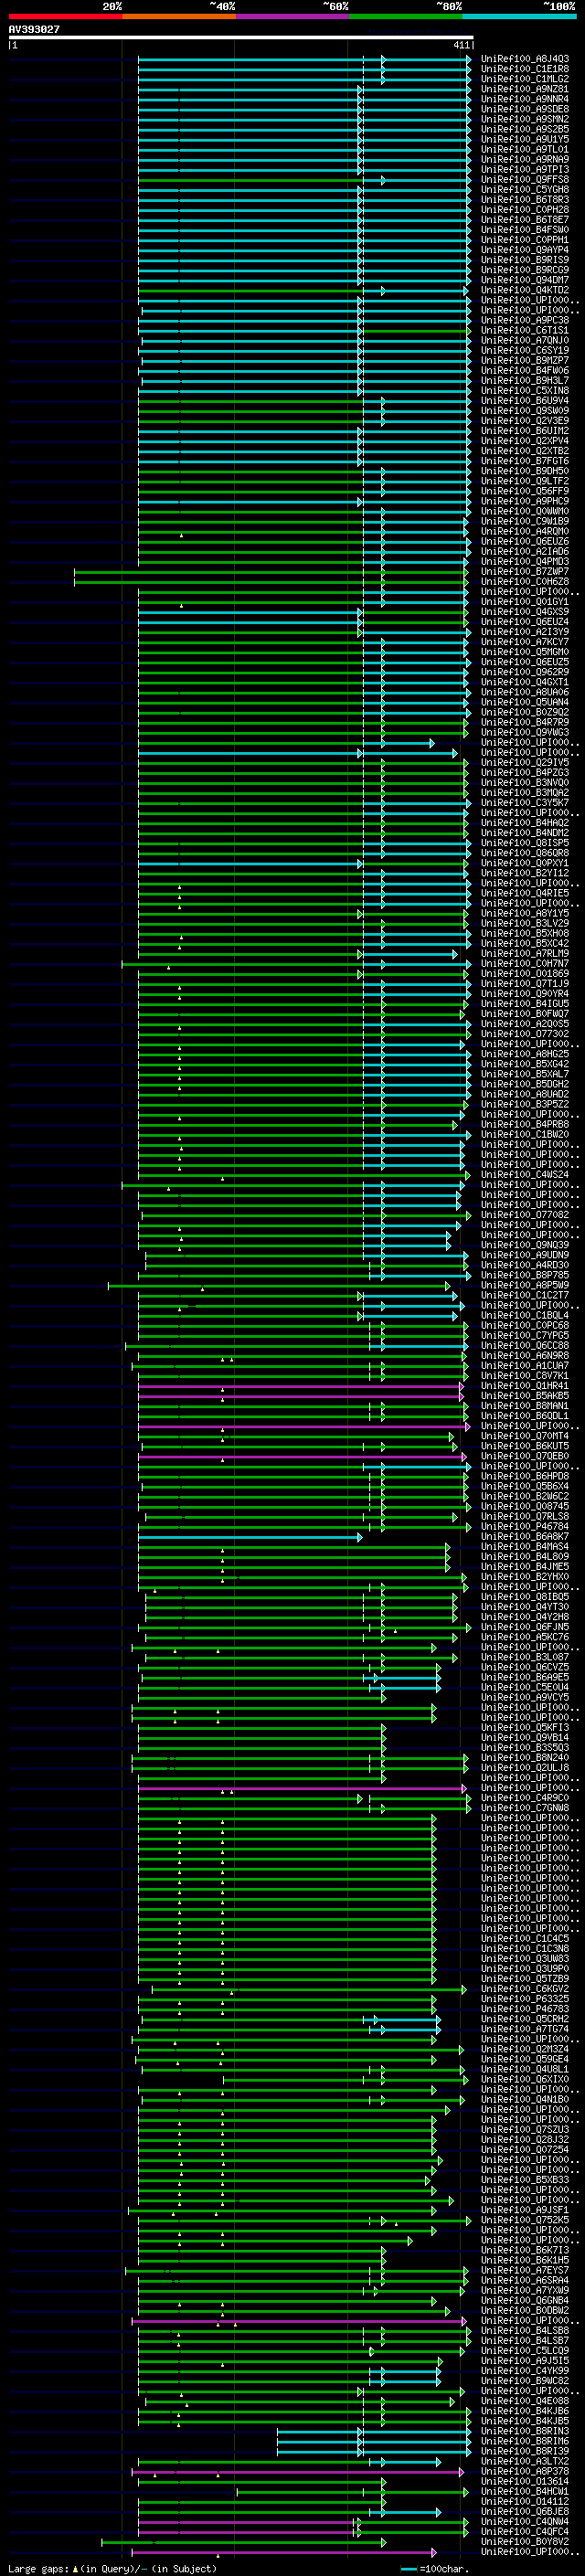Select hit UniRef100_A9TPI3

(x=525, y=170)
